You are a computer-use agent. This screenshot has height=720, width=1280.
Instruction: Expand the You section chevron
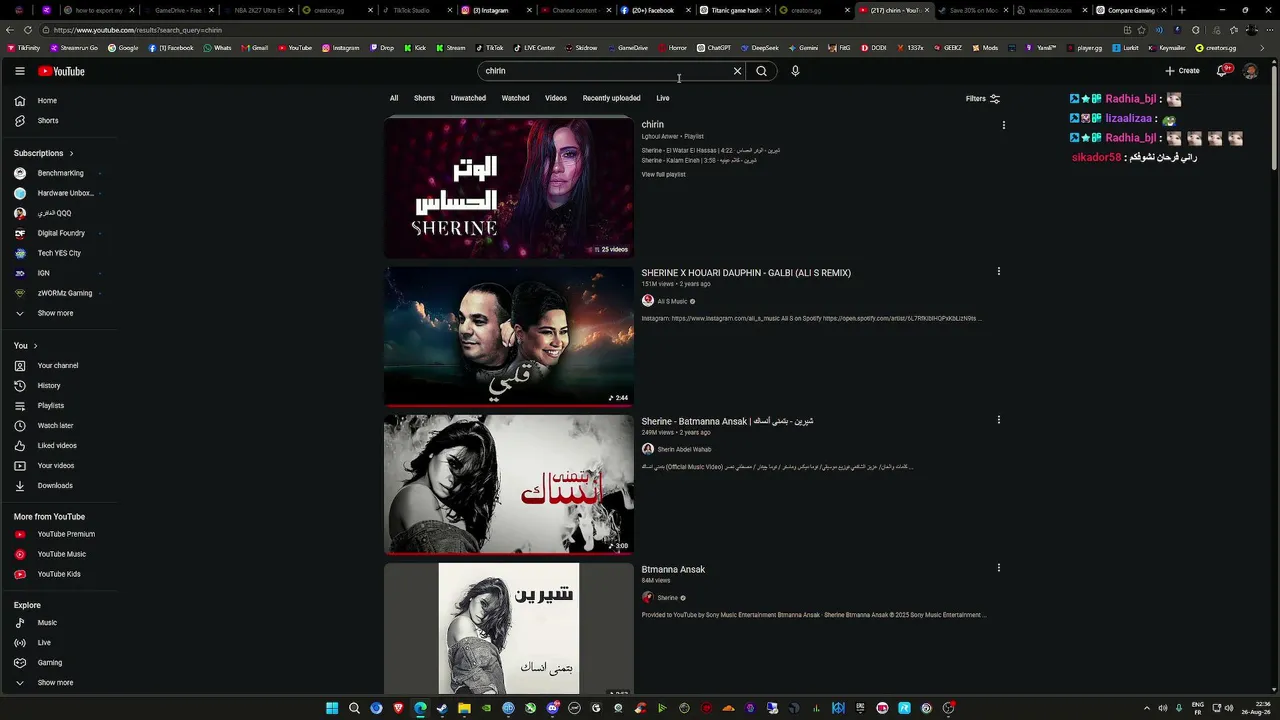click(36, 346)
